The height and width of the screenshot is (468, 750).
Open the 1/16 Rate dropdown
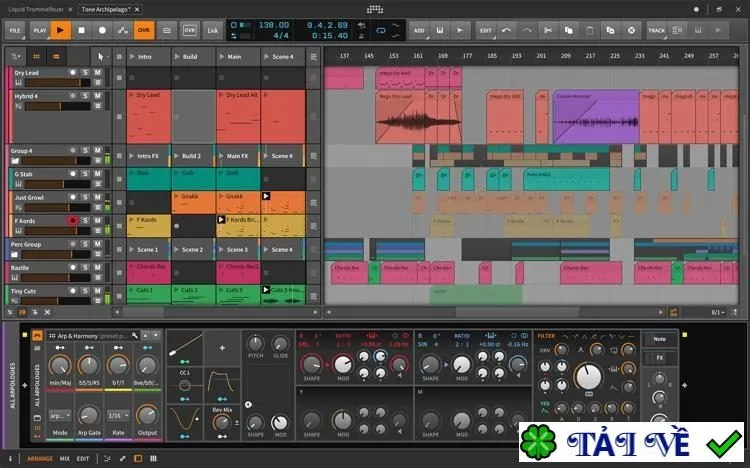click(x=118, y=416)
